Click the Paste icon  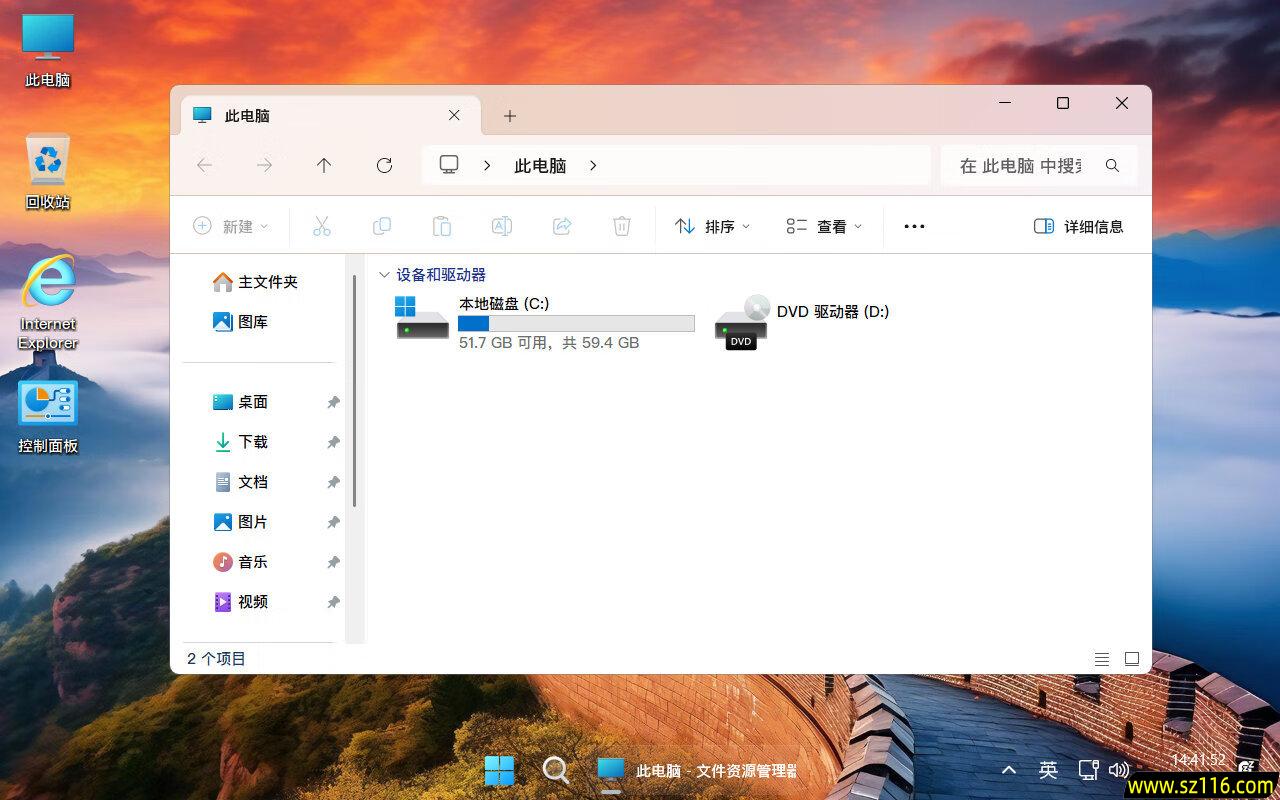442,226
